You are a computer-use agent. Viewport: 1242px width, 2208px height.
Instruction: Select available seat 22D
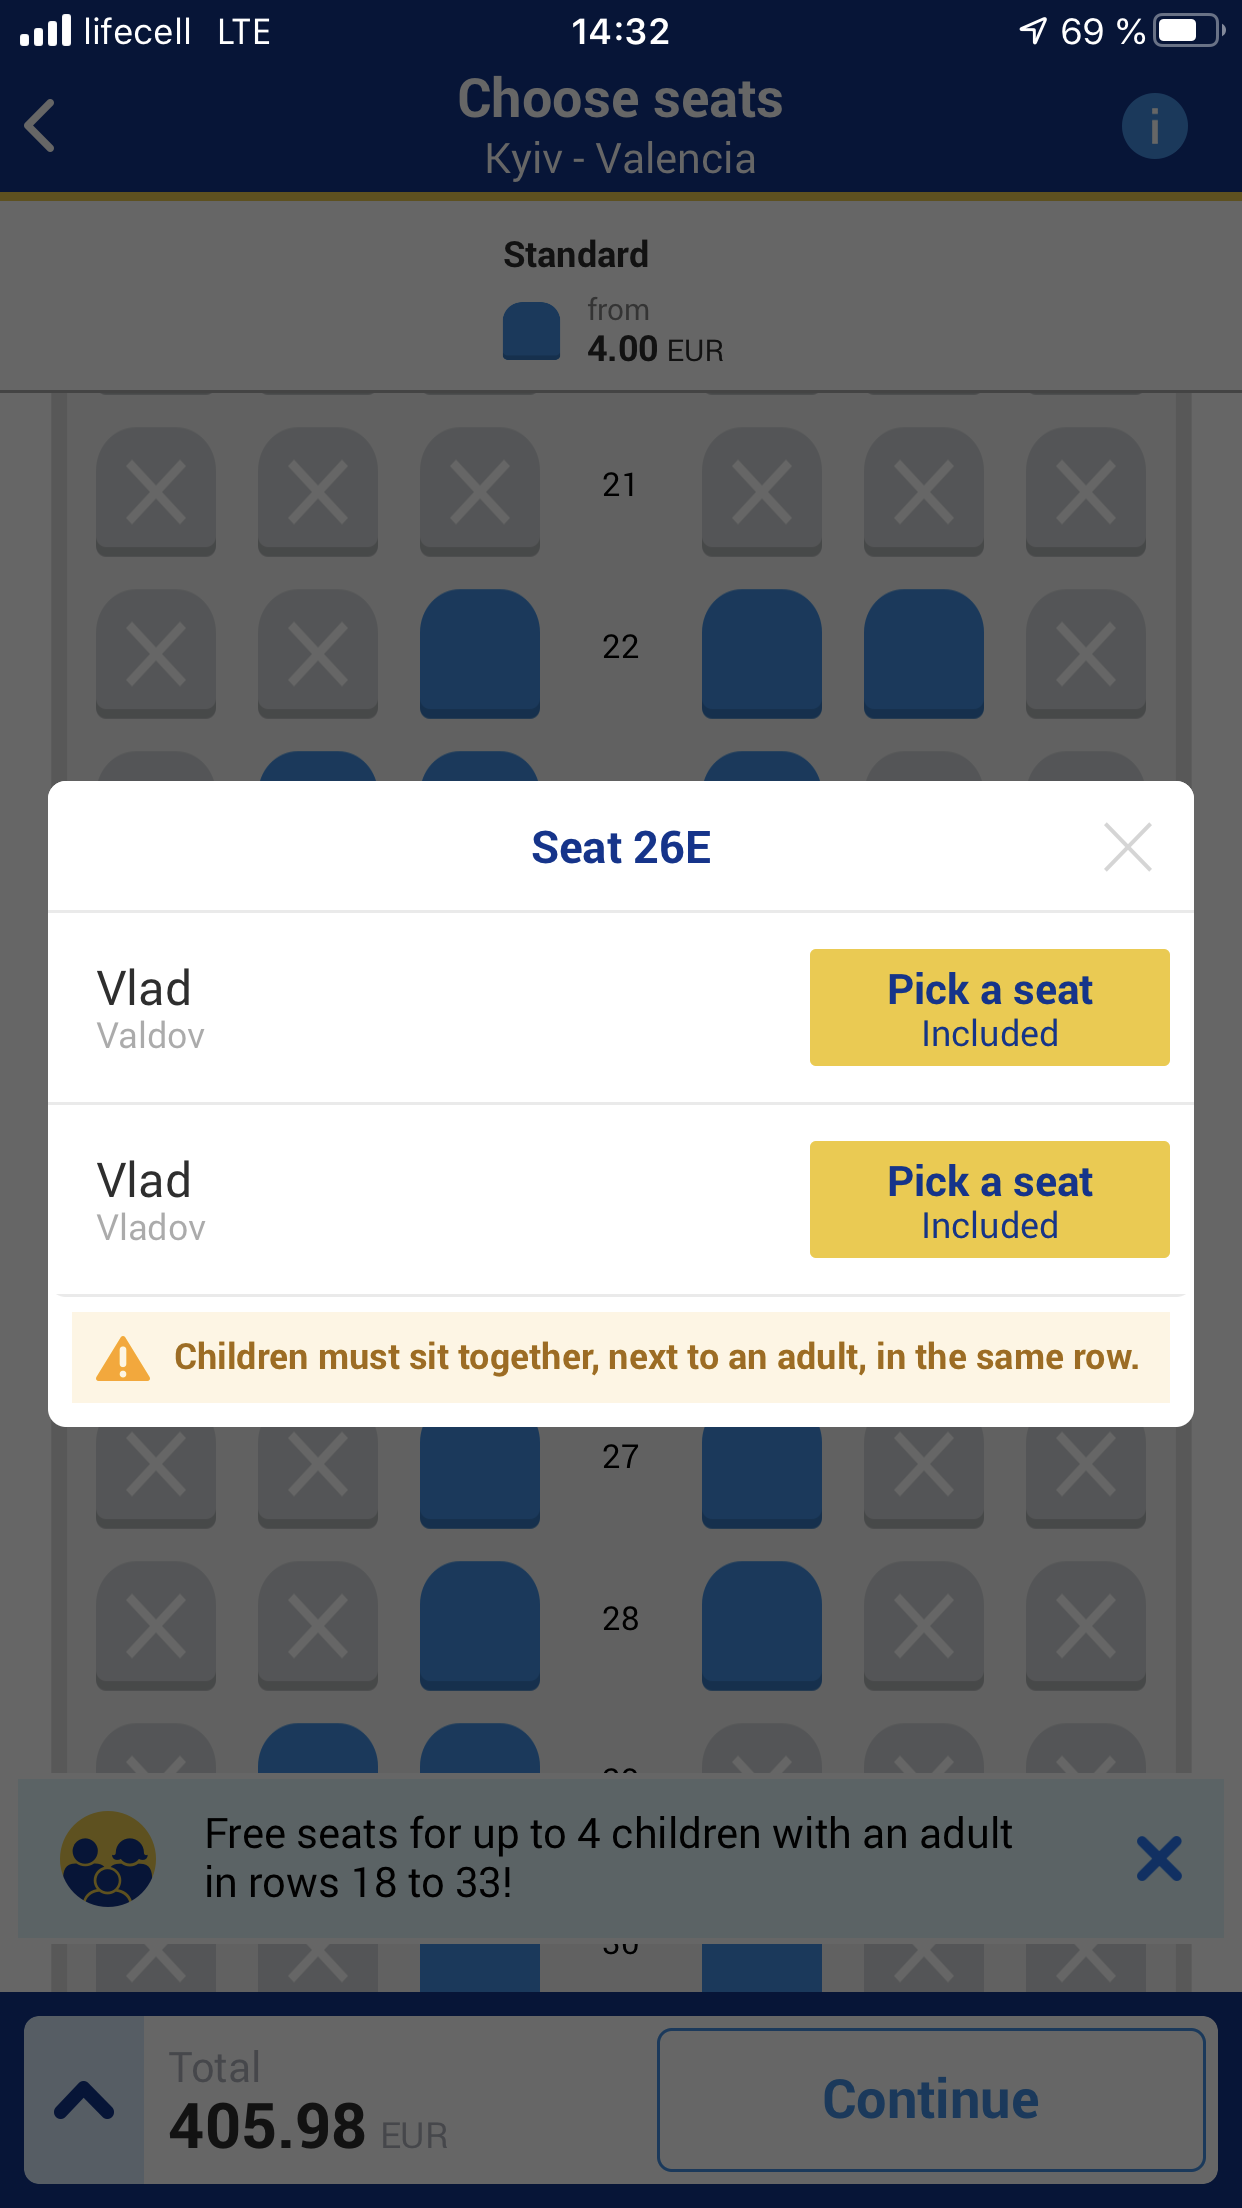click(x=762, y=653)
